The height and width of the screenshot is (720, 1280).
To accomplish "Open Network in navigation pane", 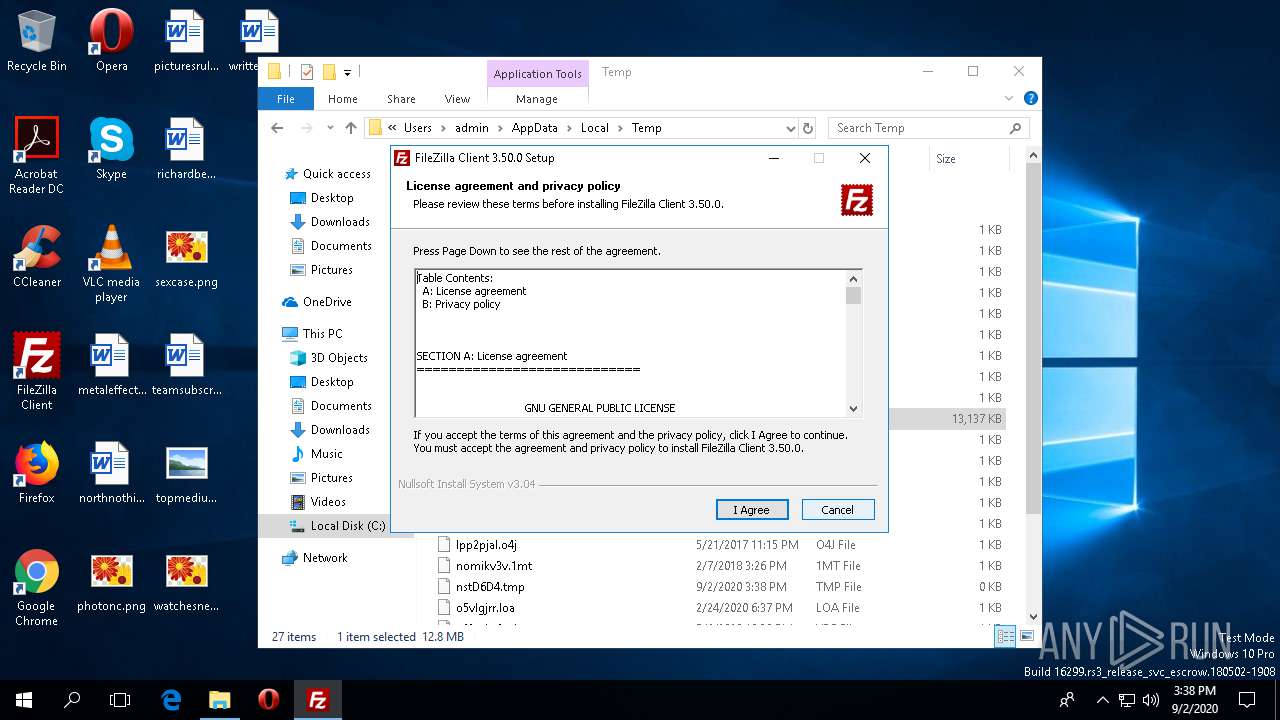I will click(x=325, y=558).
